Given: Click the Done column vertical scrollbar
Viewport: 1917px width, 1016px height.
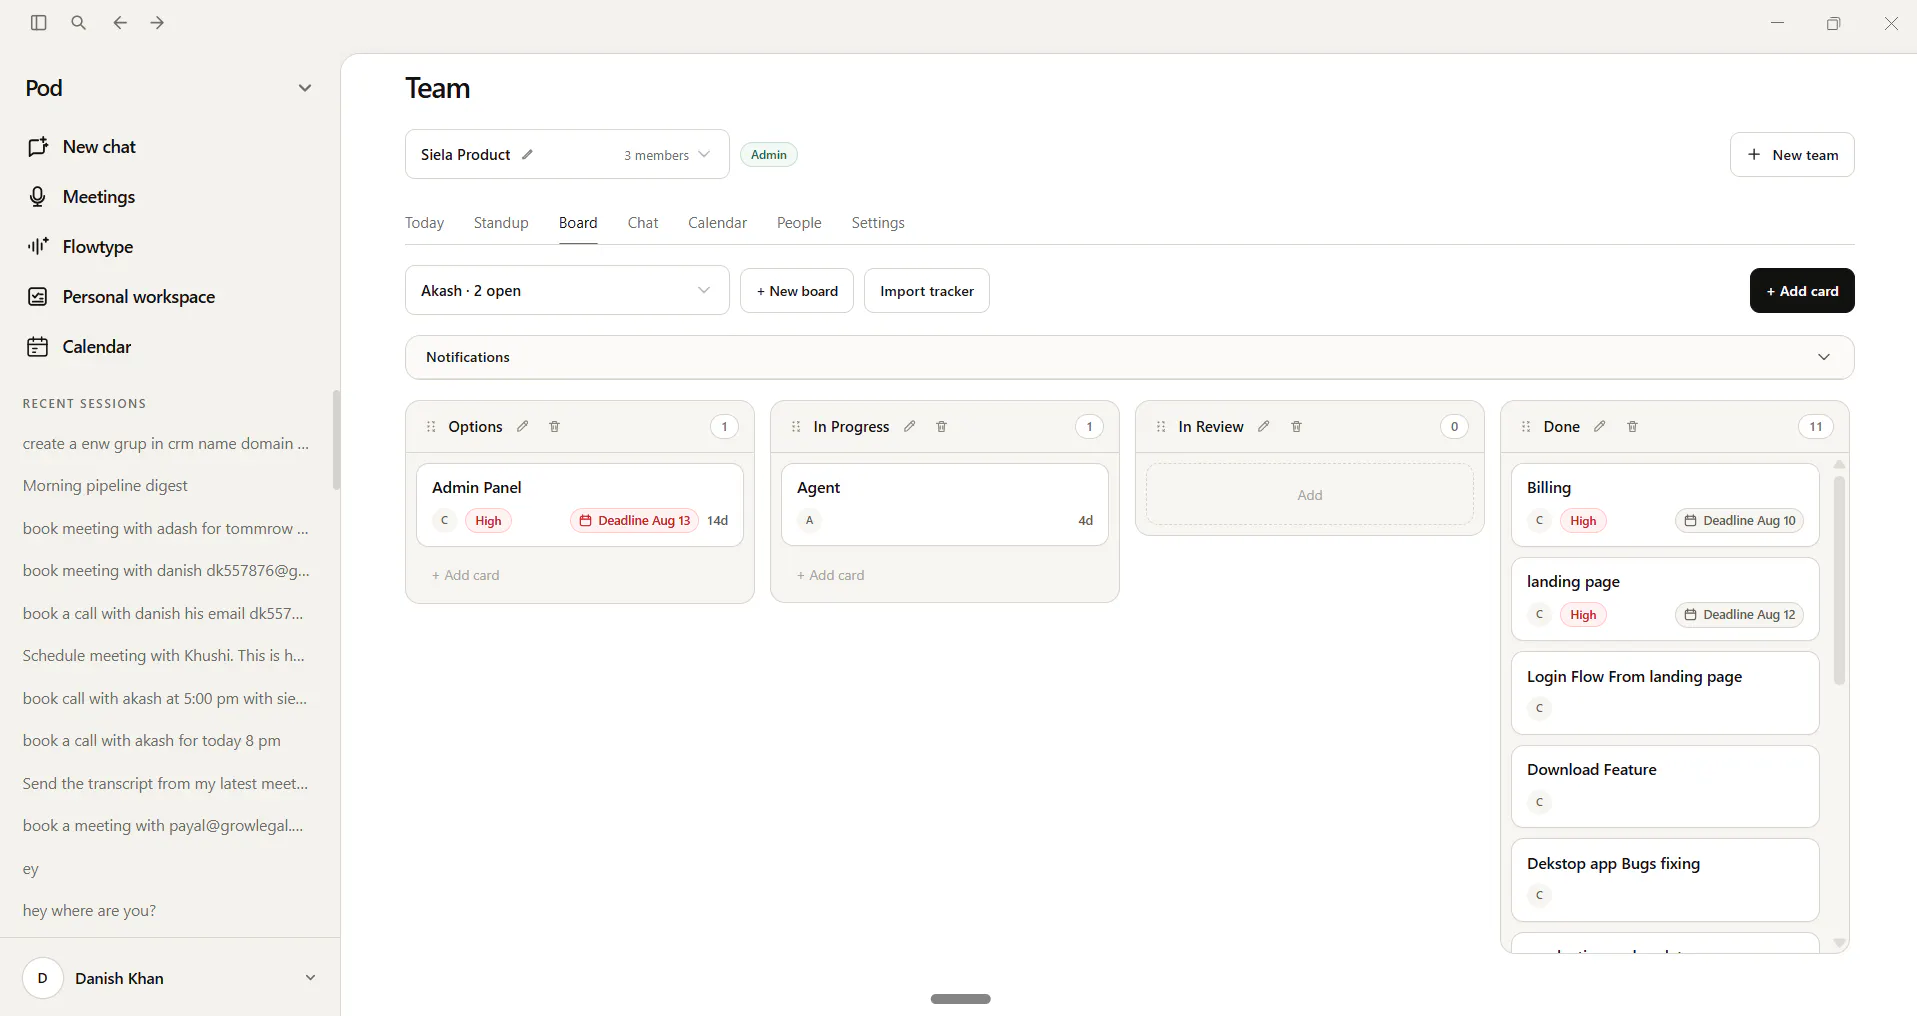Looking at the screenshot, I should pyautogui.click(x=1839, y=580).
